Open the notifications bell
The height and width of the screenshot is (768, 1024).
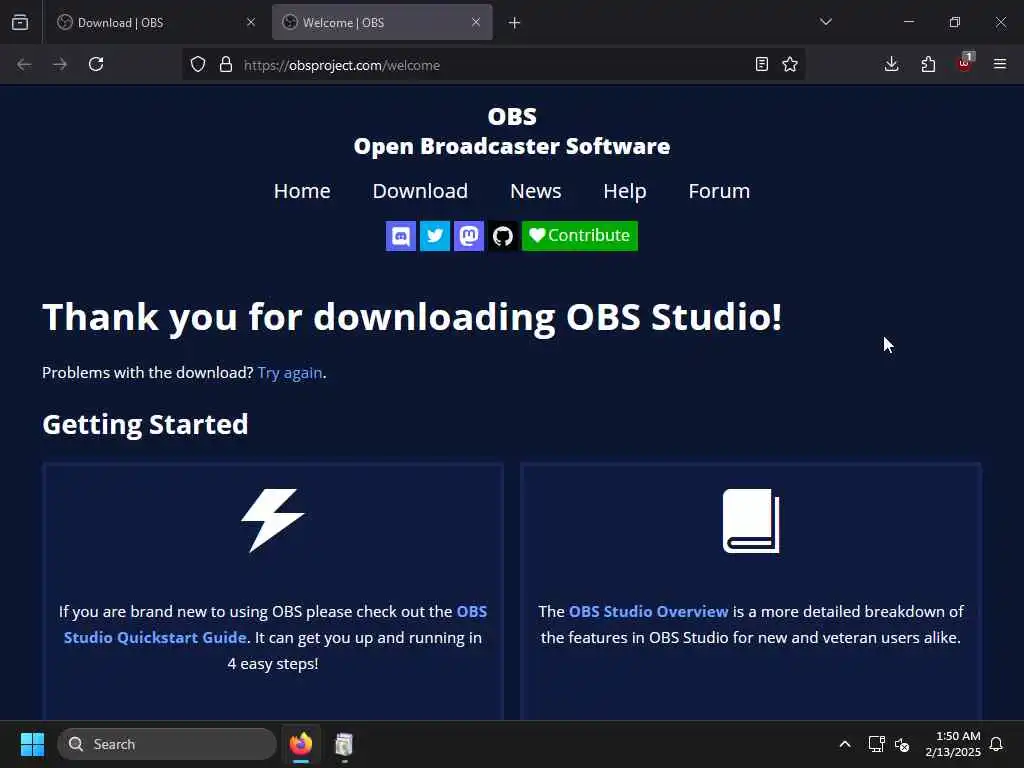click(x=997, y=744)
